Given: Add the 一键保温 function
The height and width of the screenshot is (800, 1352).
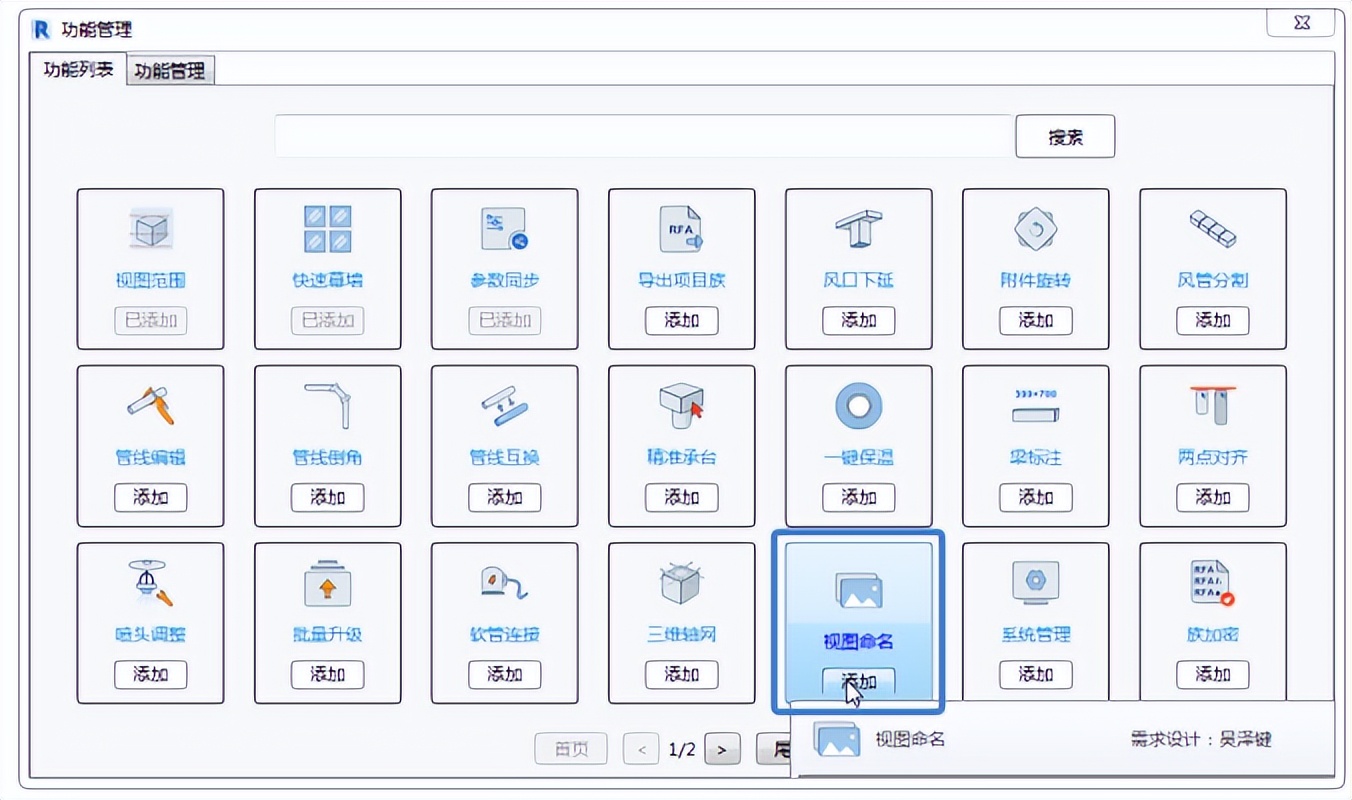Looking at the screenshot, I should 859,497.
